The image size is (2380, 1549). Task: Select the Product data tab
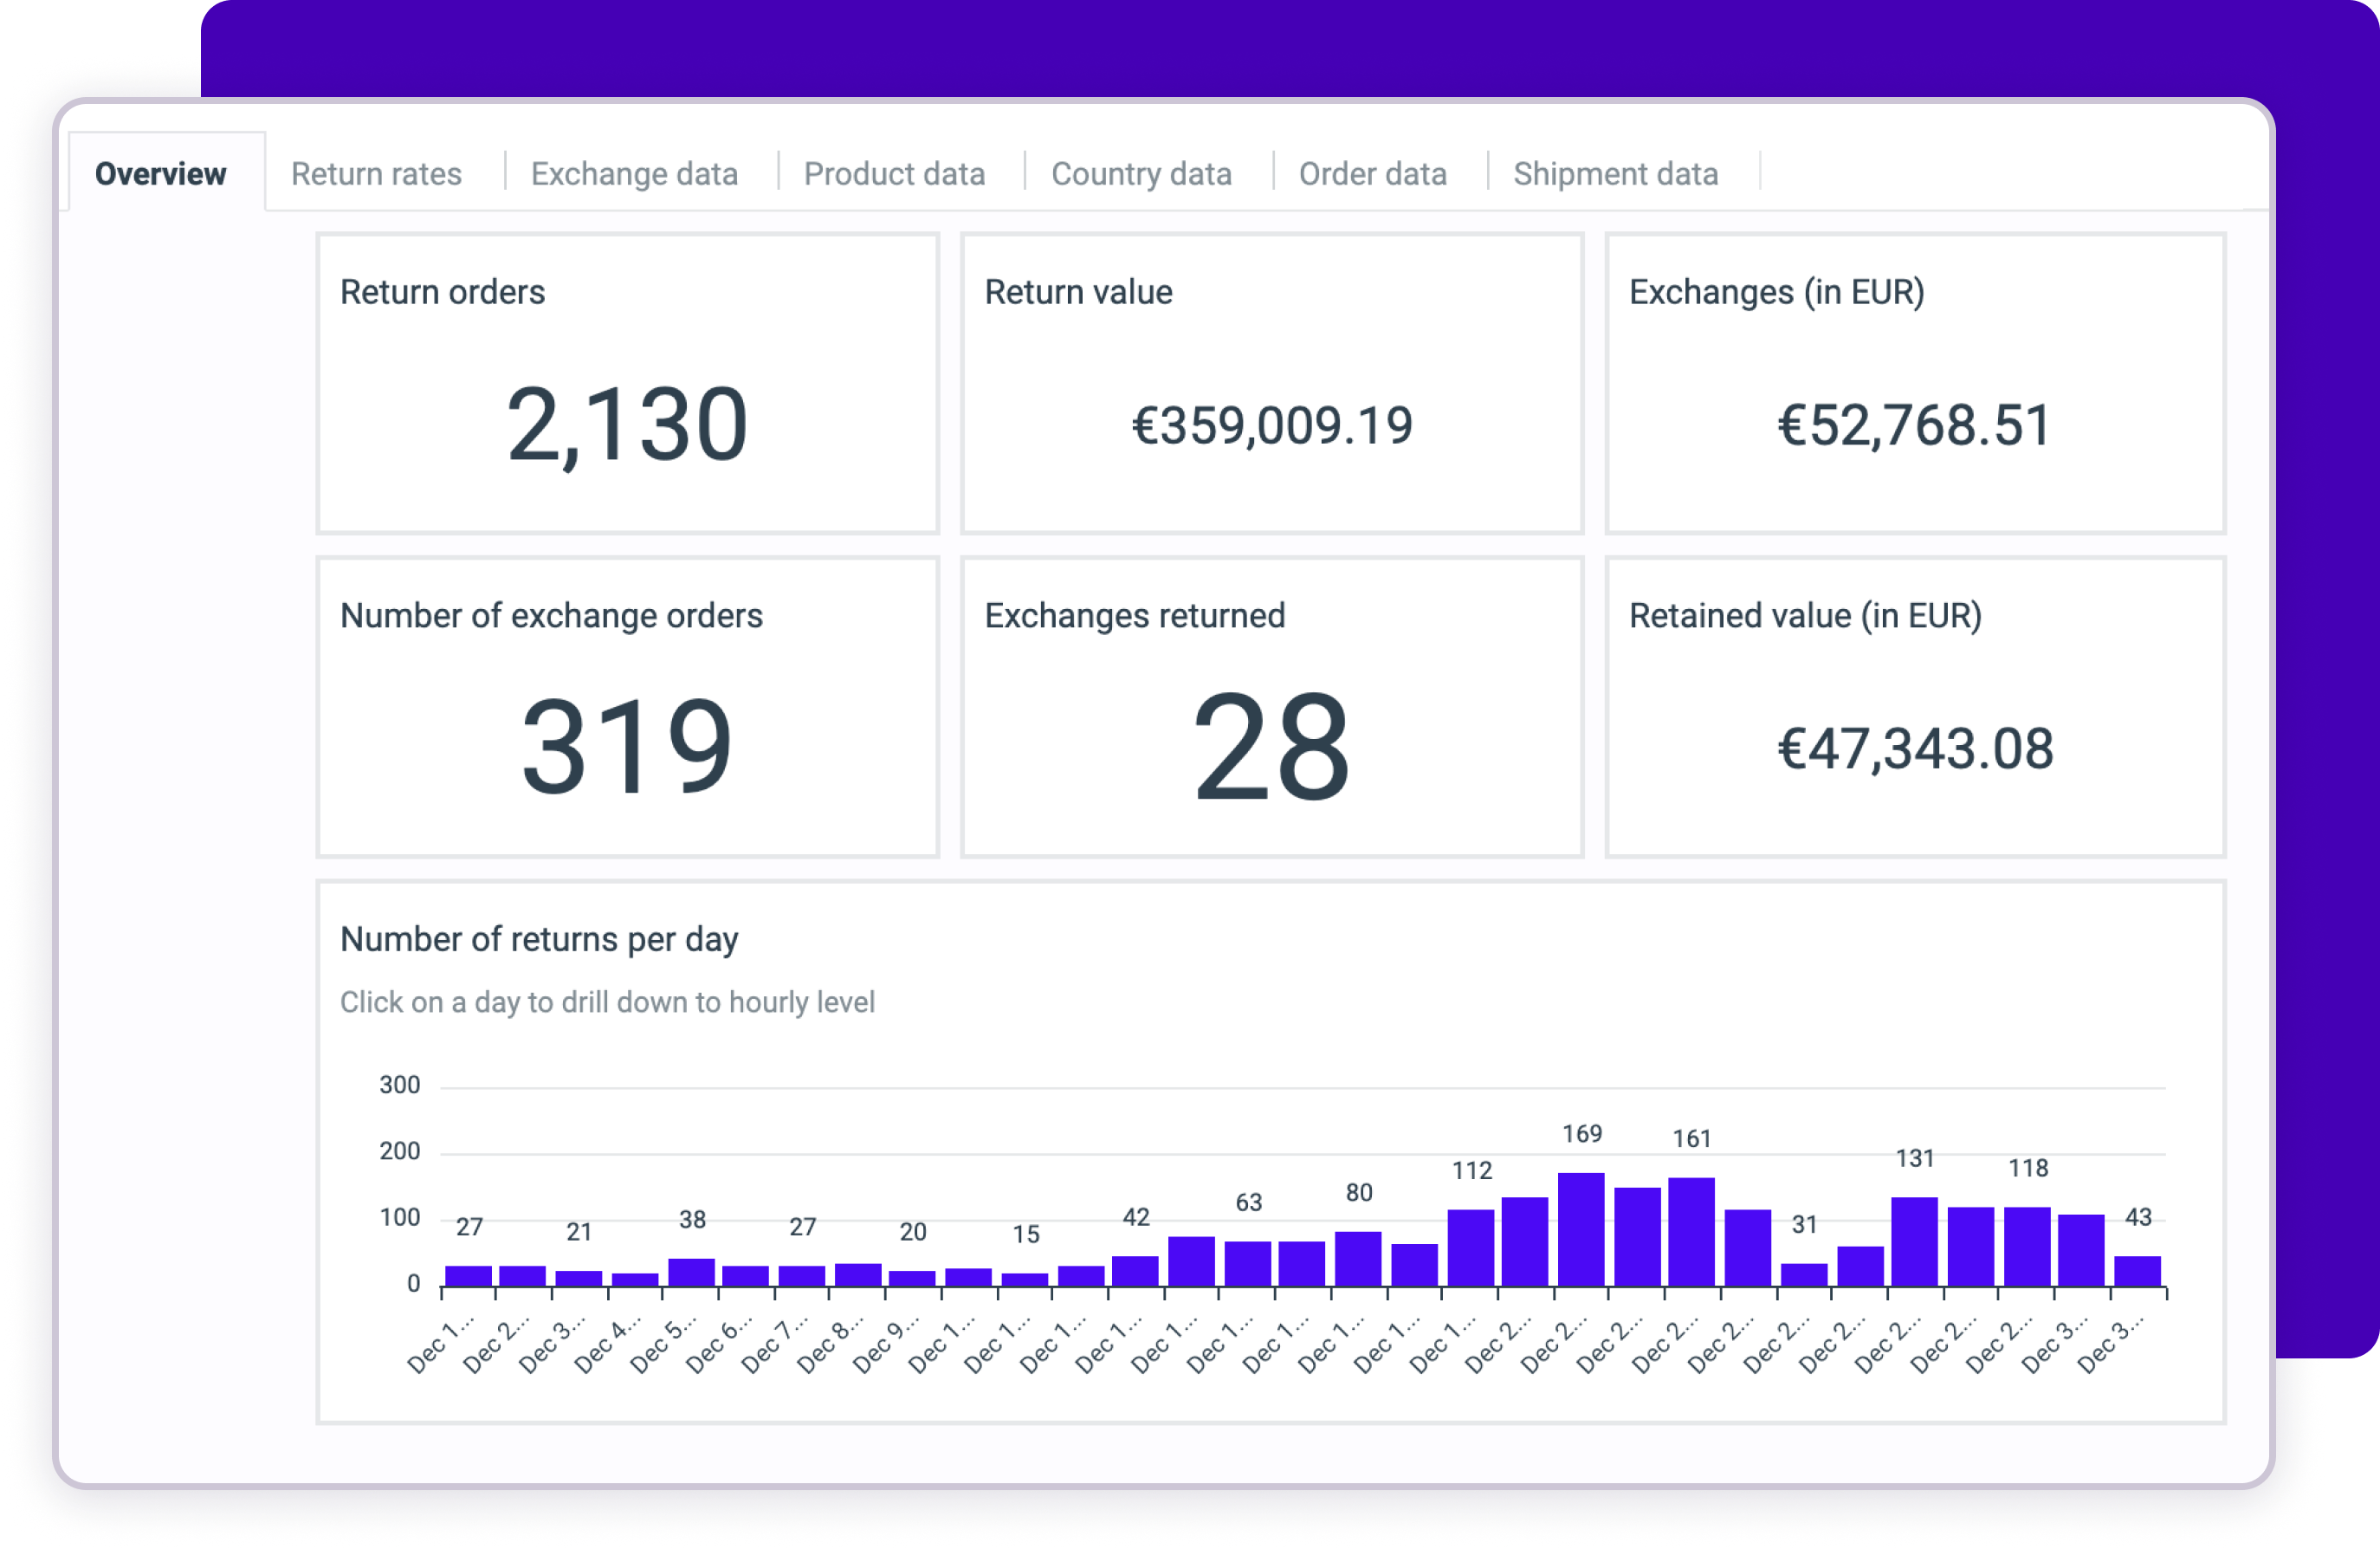pyautogui.click(x=894, y=174)
